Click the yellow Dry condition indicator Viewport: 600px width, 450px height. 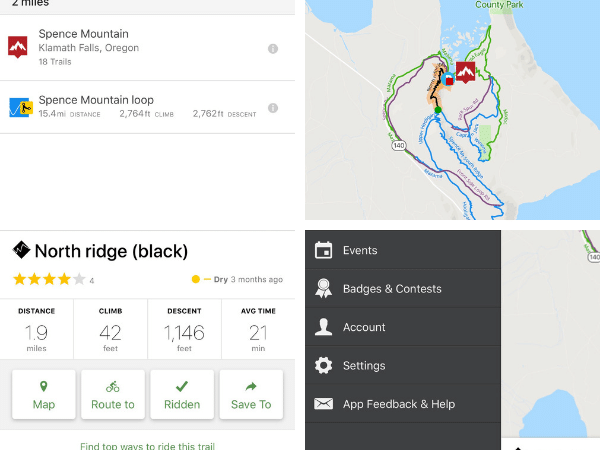[196, 280]
